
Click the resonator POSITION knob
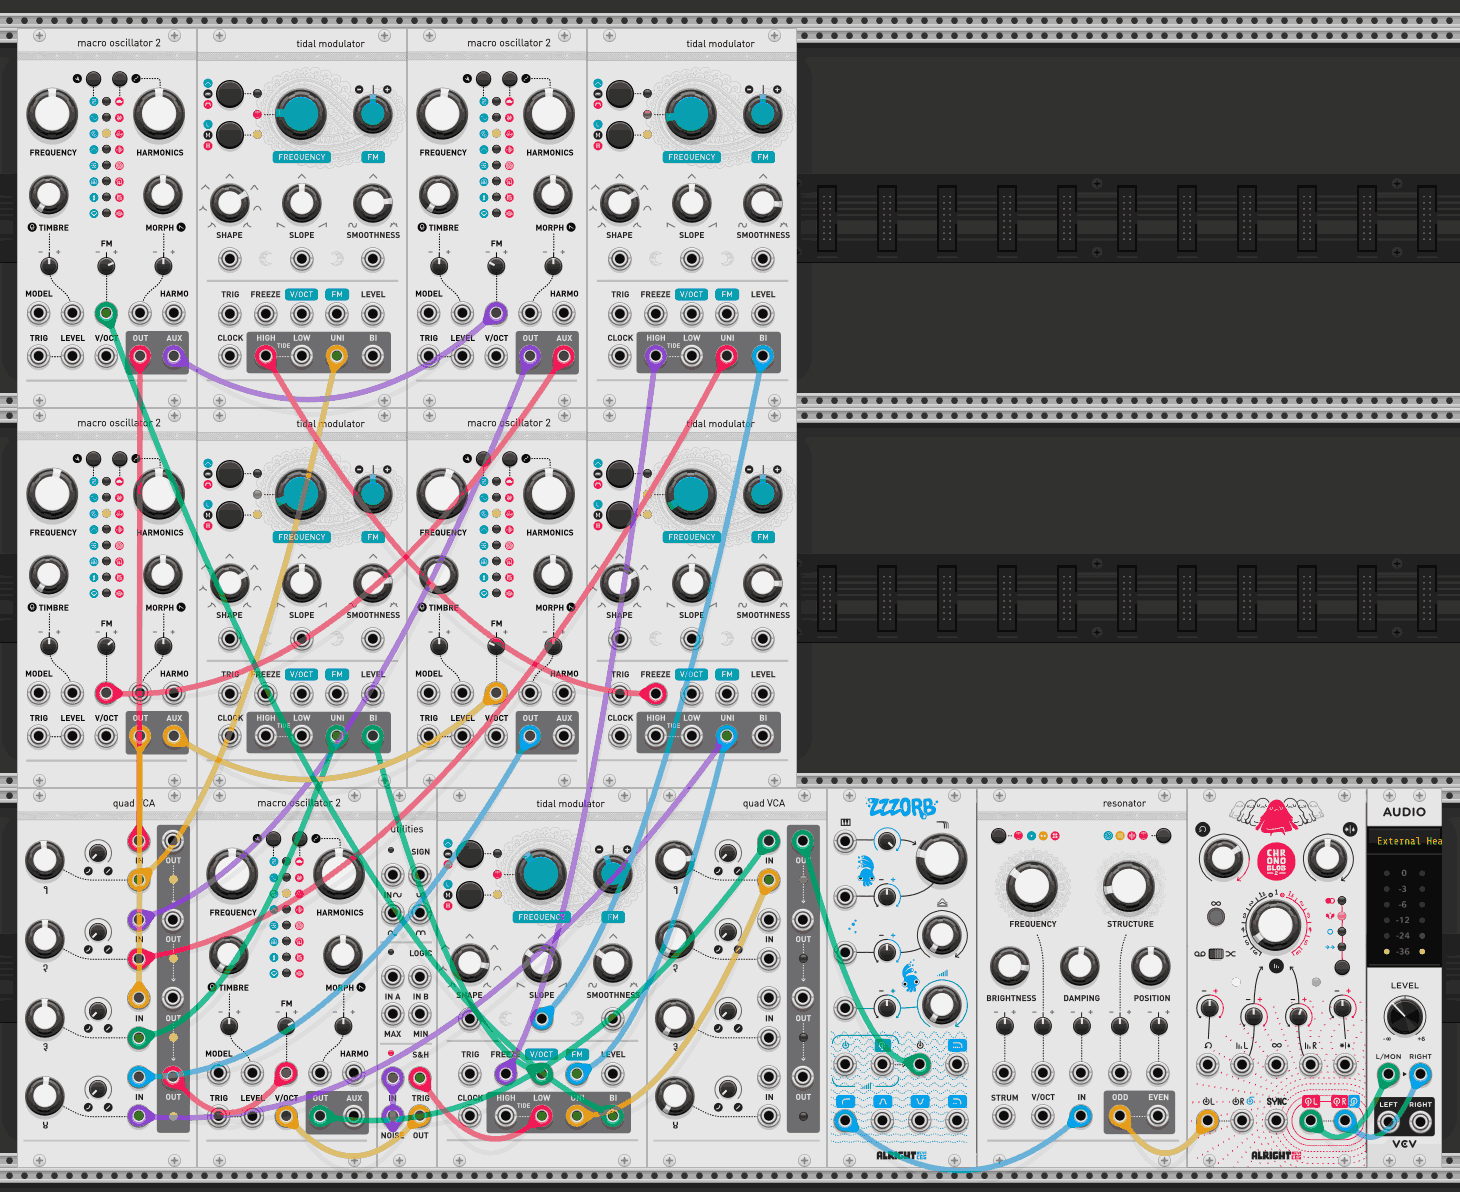tap(1151, 966)
